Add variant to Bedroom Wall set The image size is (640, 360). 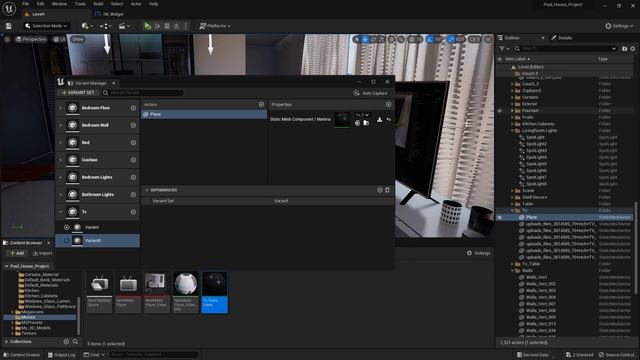tap(133, 125)
